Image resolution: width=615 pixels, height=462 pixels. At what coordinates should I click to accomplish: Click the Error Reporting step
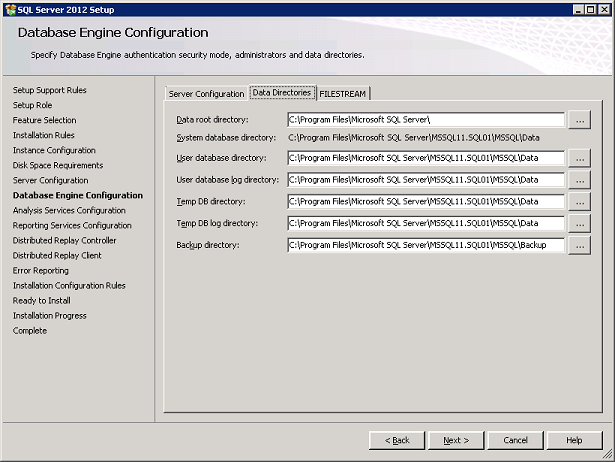click(40, 271)
